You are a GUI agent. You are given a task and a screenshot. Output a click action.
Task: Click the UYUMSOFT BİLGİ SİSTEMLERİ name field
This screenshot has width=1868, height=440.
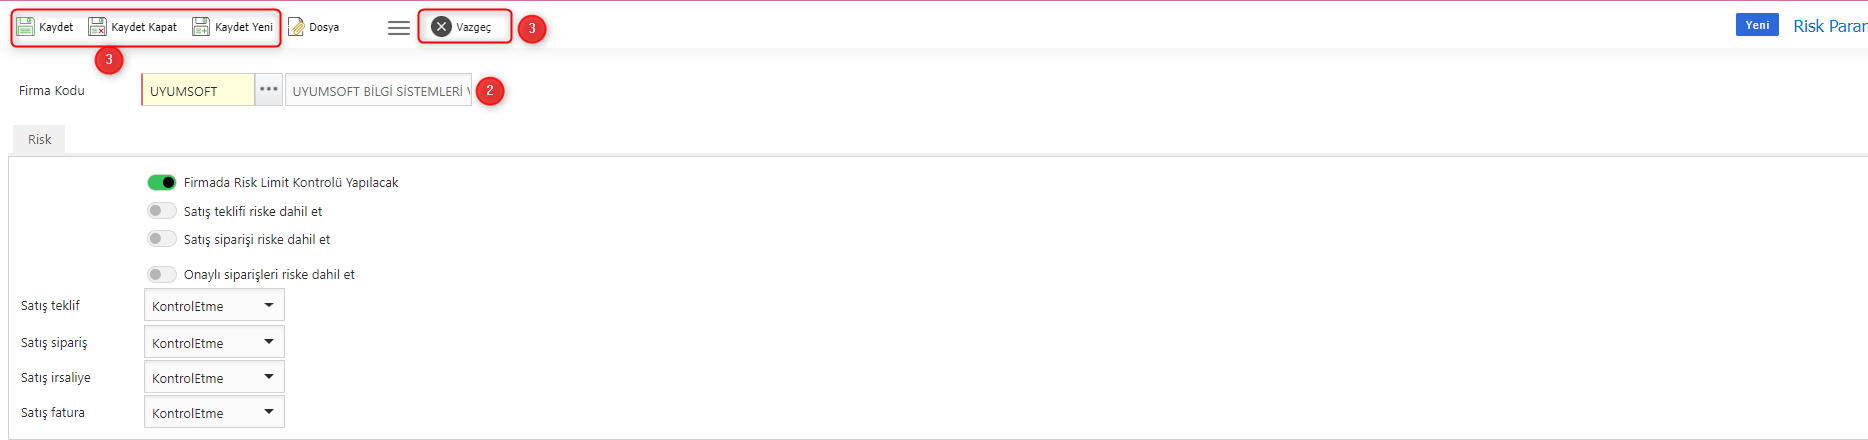pos(378,90)
